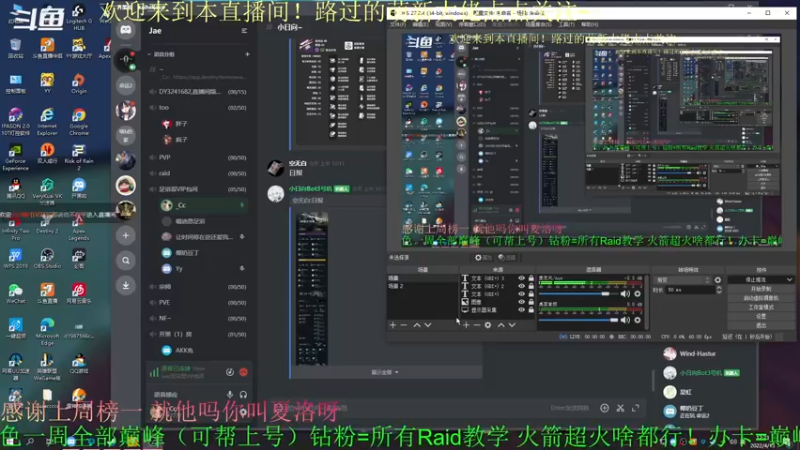Open 视图(V) menu in OBS

tap(443, 24)
